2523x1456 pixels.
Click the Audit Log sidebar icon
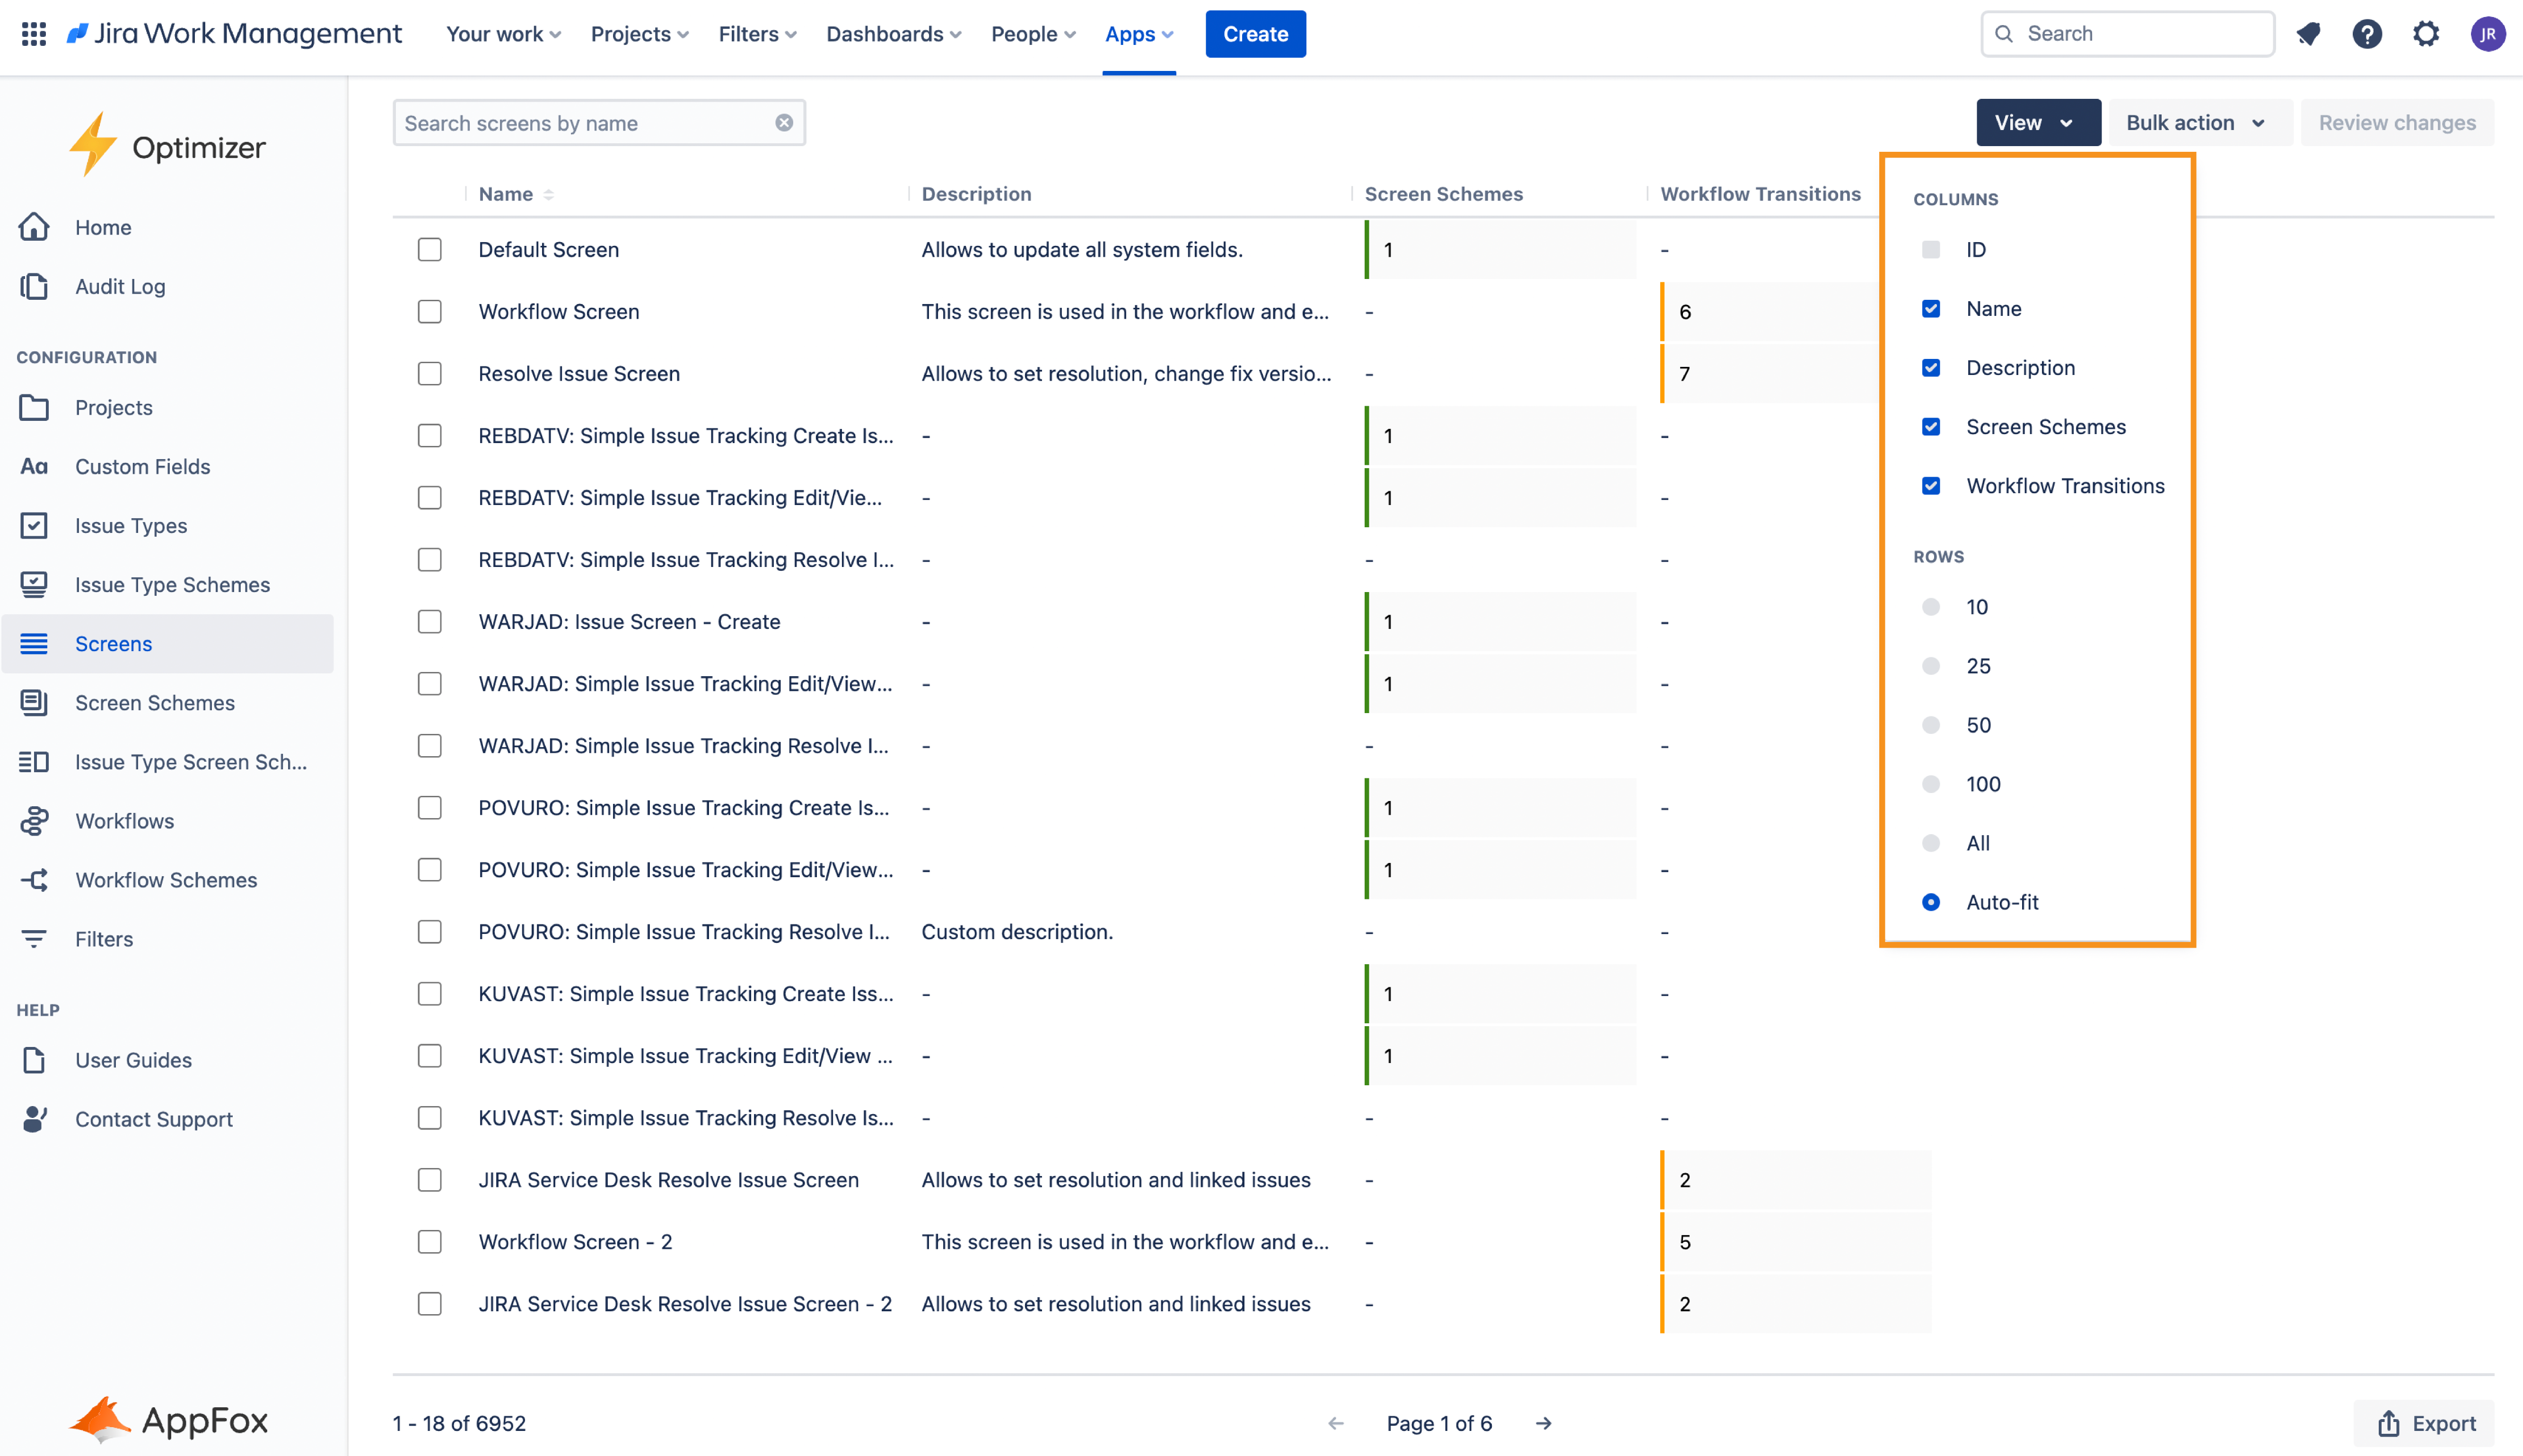34,287
